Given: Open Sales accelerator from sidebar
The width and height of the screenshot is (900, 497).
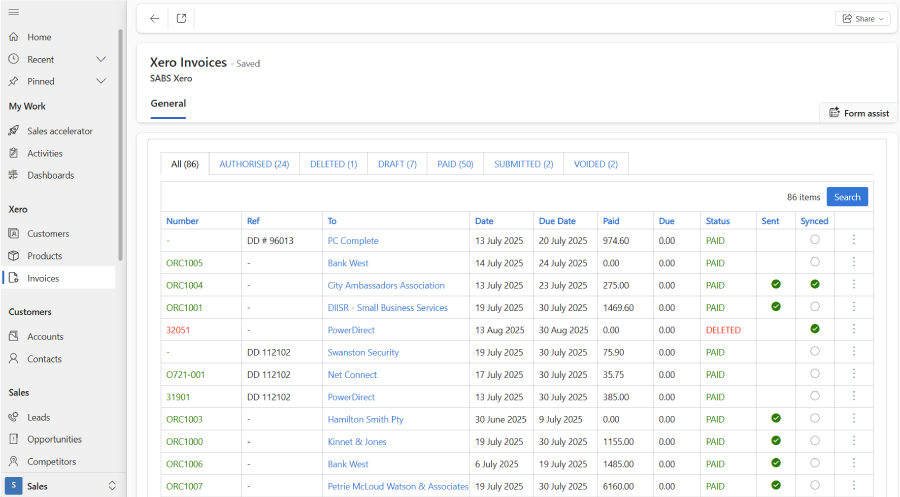Looking at the screenshot, I should click(59, 131).
